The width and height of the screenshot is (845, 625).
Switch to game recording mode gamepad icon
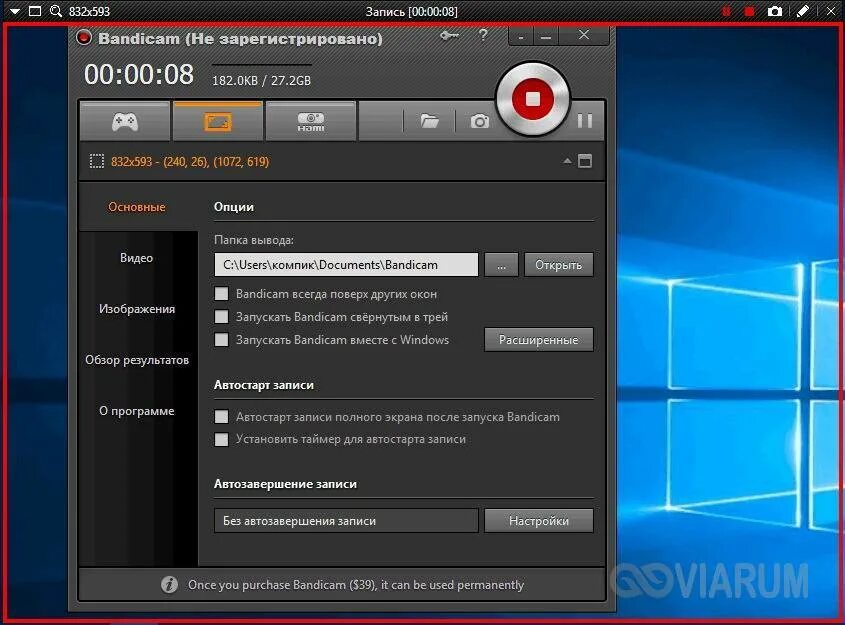point(125,121)
